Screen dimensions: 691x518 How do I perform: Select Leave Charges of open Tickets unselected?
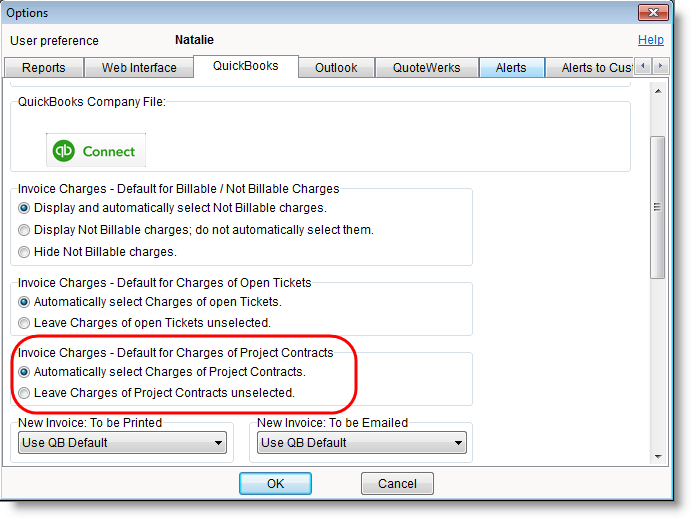25,323
